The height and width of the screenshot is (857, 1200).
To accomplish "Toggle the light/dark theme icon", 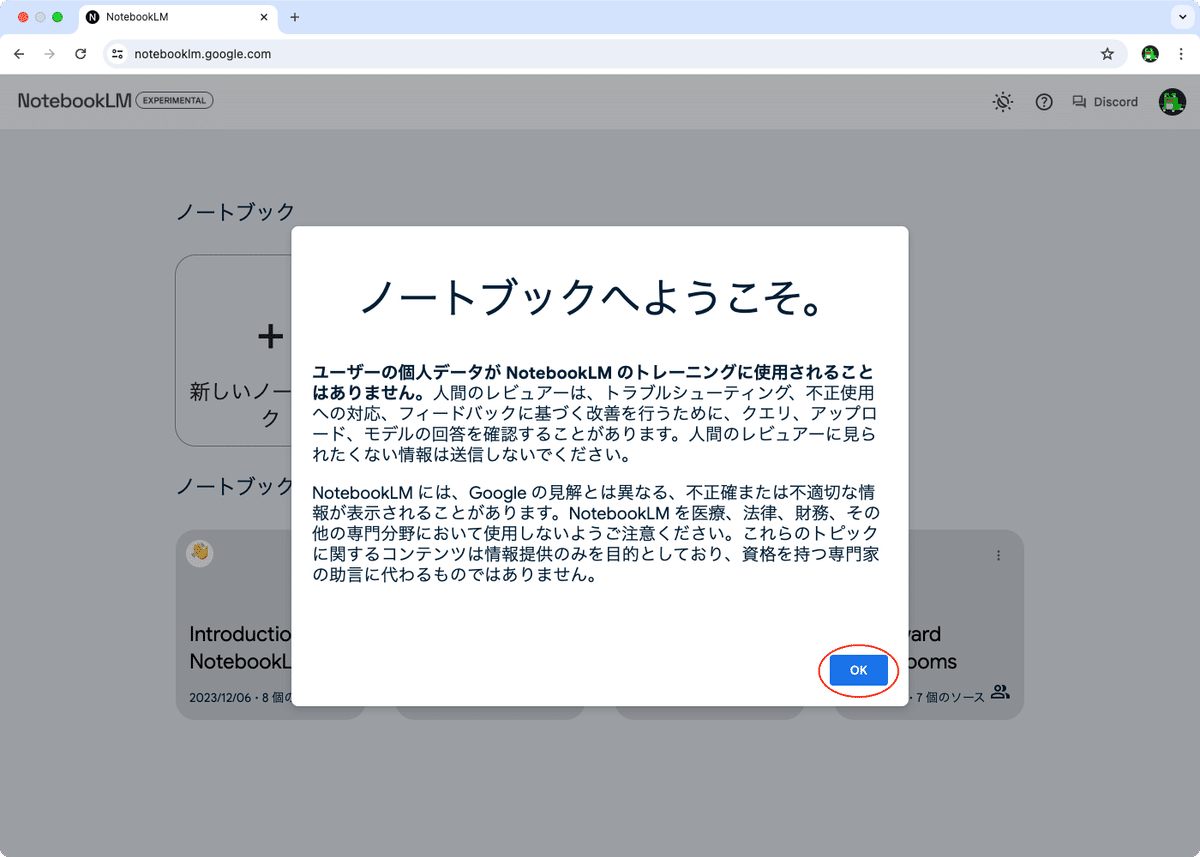I will [x=1003, y=101].
